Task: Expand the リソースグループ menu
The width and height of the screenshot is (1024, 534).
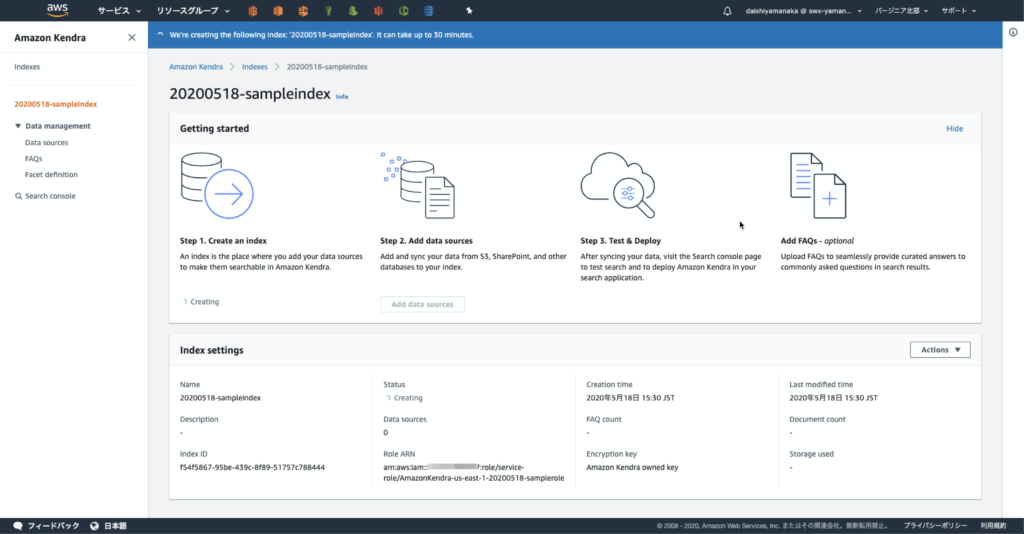Action: [193, 11]
